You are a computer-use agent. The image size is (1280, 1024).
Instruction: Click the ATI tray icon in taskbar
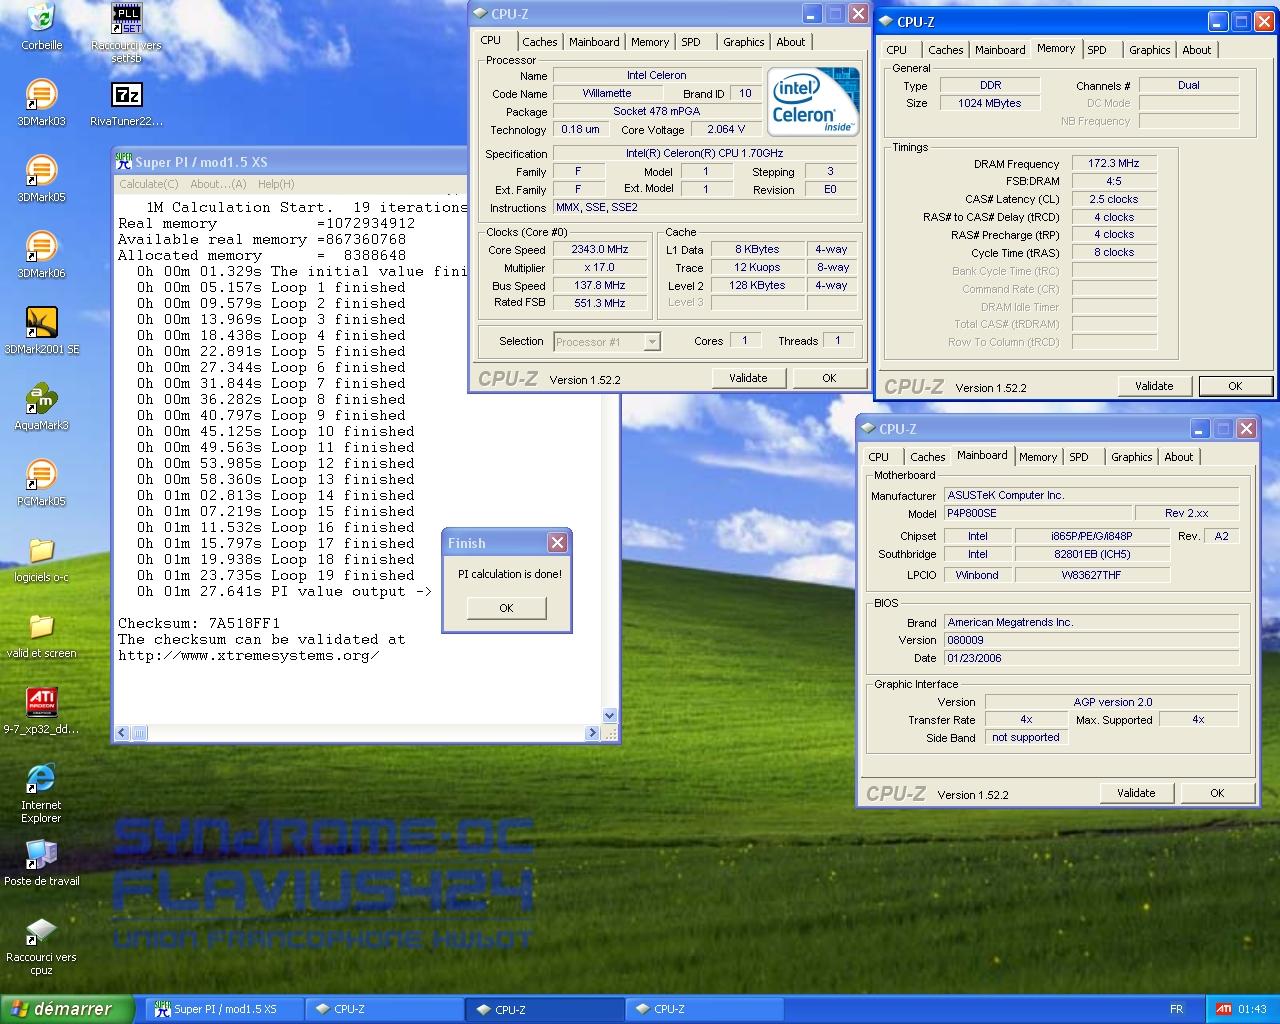1224,1009
